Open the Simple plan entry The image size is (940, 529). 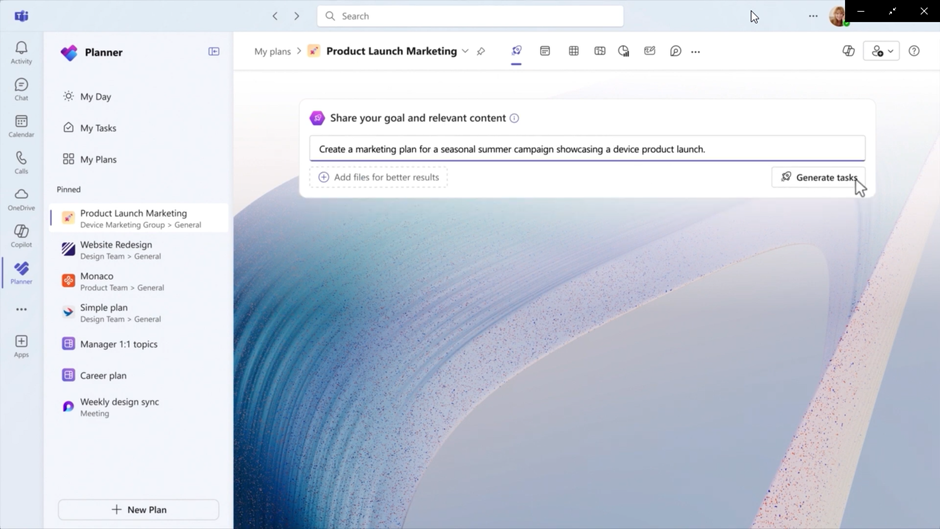pos(139,312)
